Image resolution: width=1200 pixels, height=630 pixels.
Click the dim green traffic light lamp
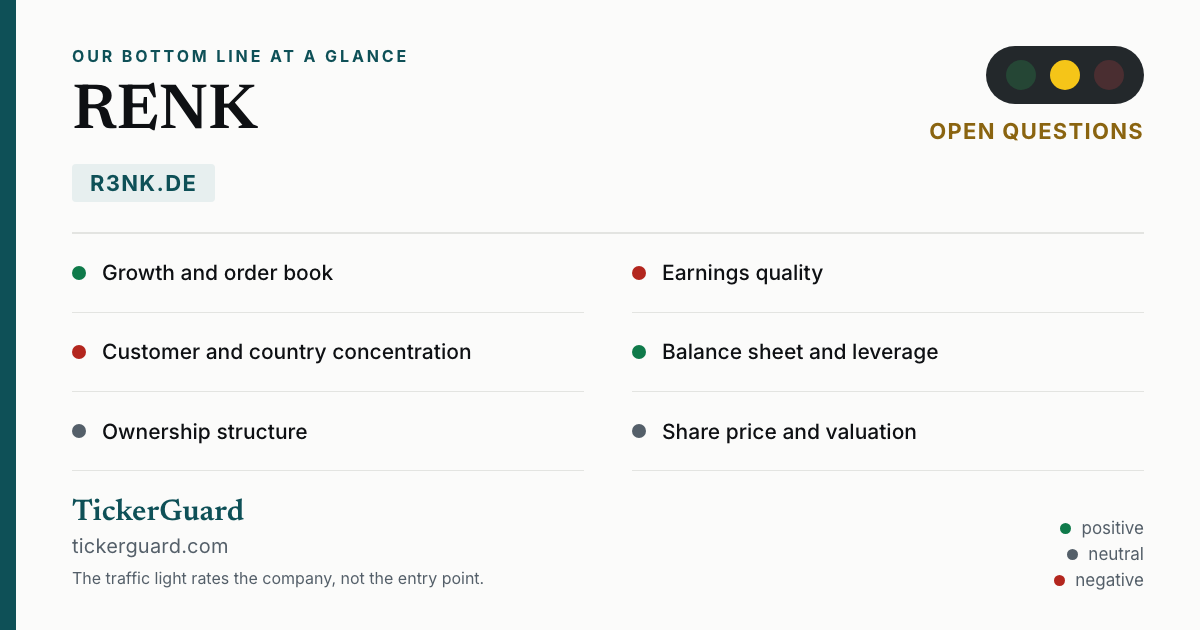(1021, 75)
